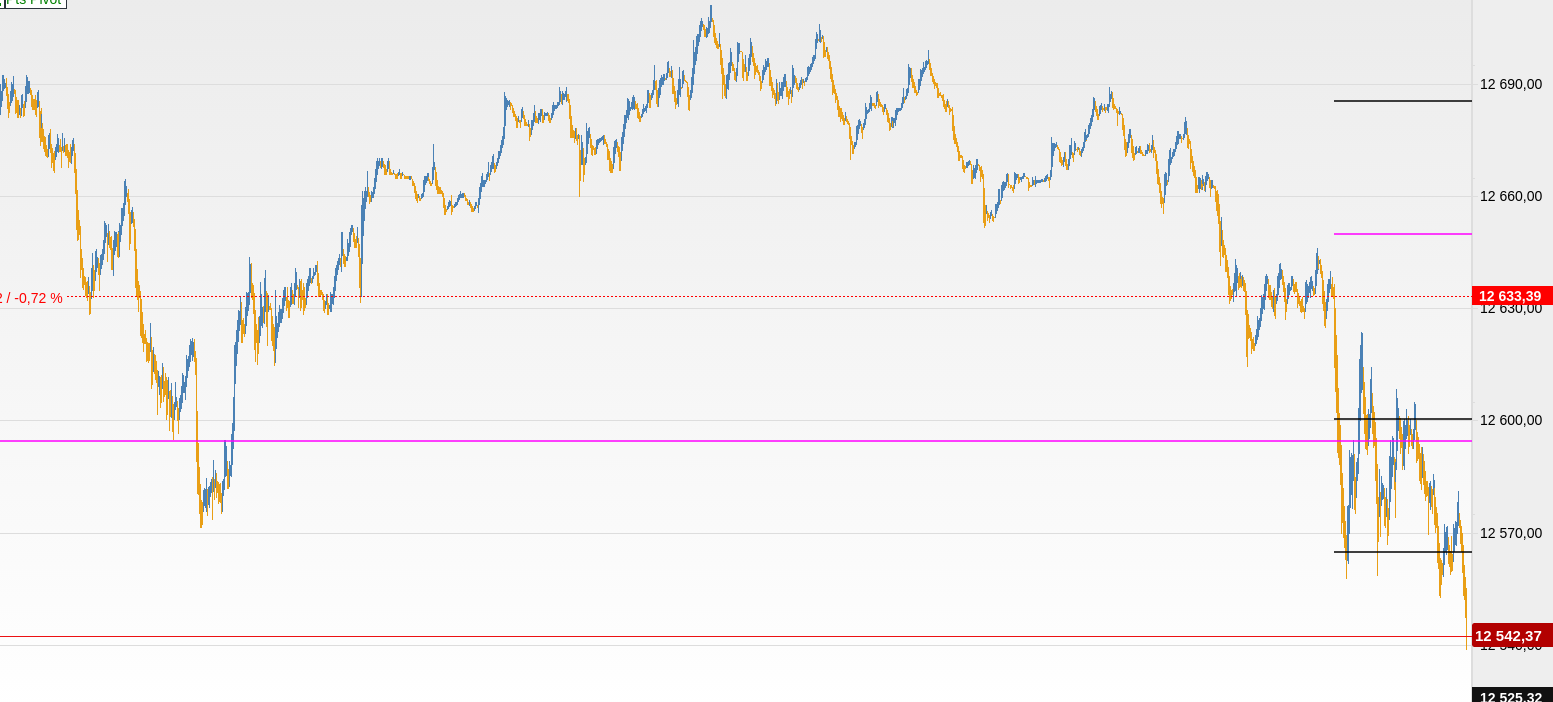Click the 12 660,00 price axis label

click(1510, 196)
